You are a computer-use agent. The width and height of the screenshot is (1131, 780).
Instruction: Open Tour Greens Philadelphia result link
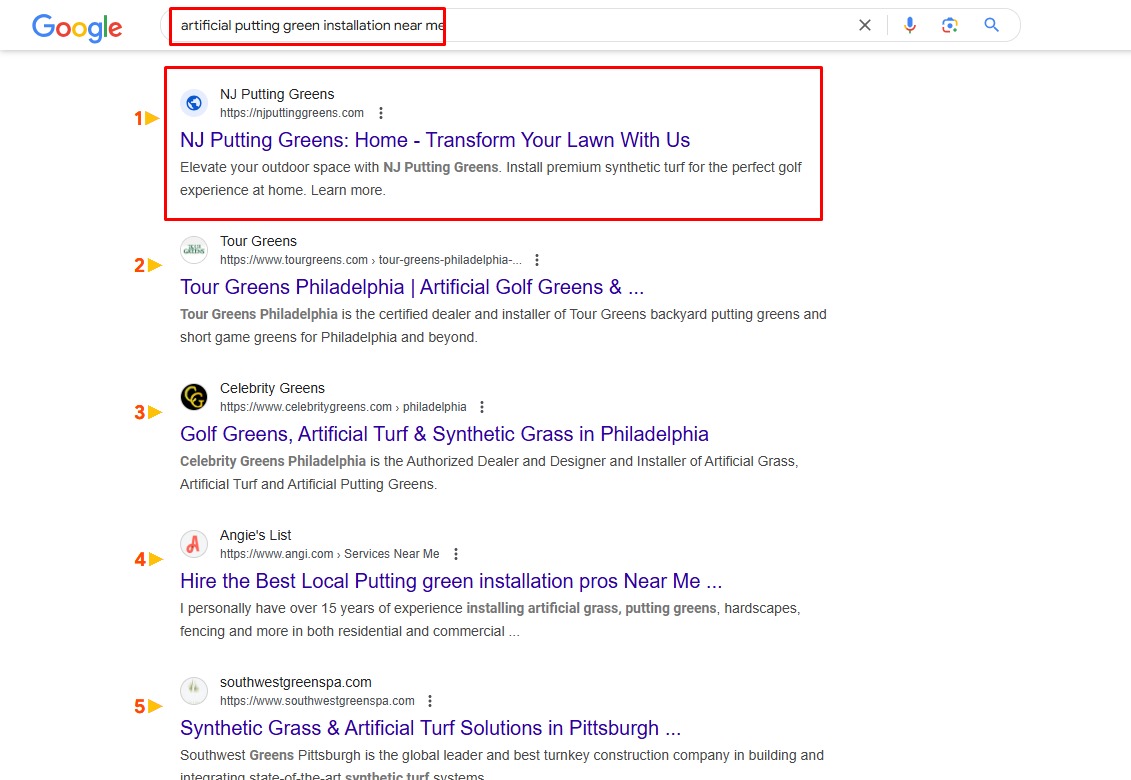tap(412, 287)
